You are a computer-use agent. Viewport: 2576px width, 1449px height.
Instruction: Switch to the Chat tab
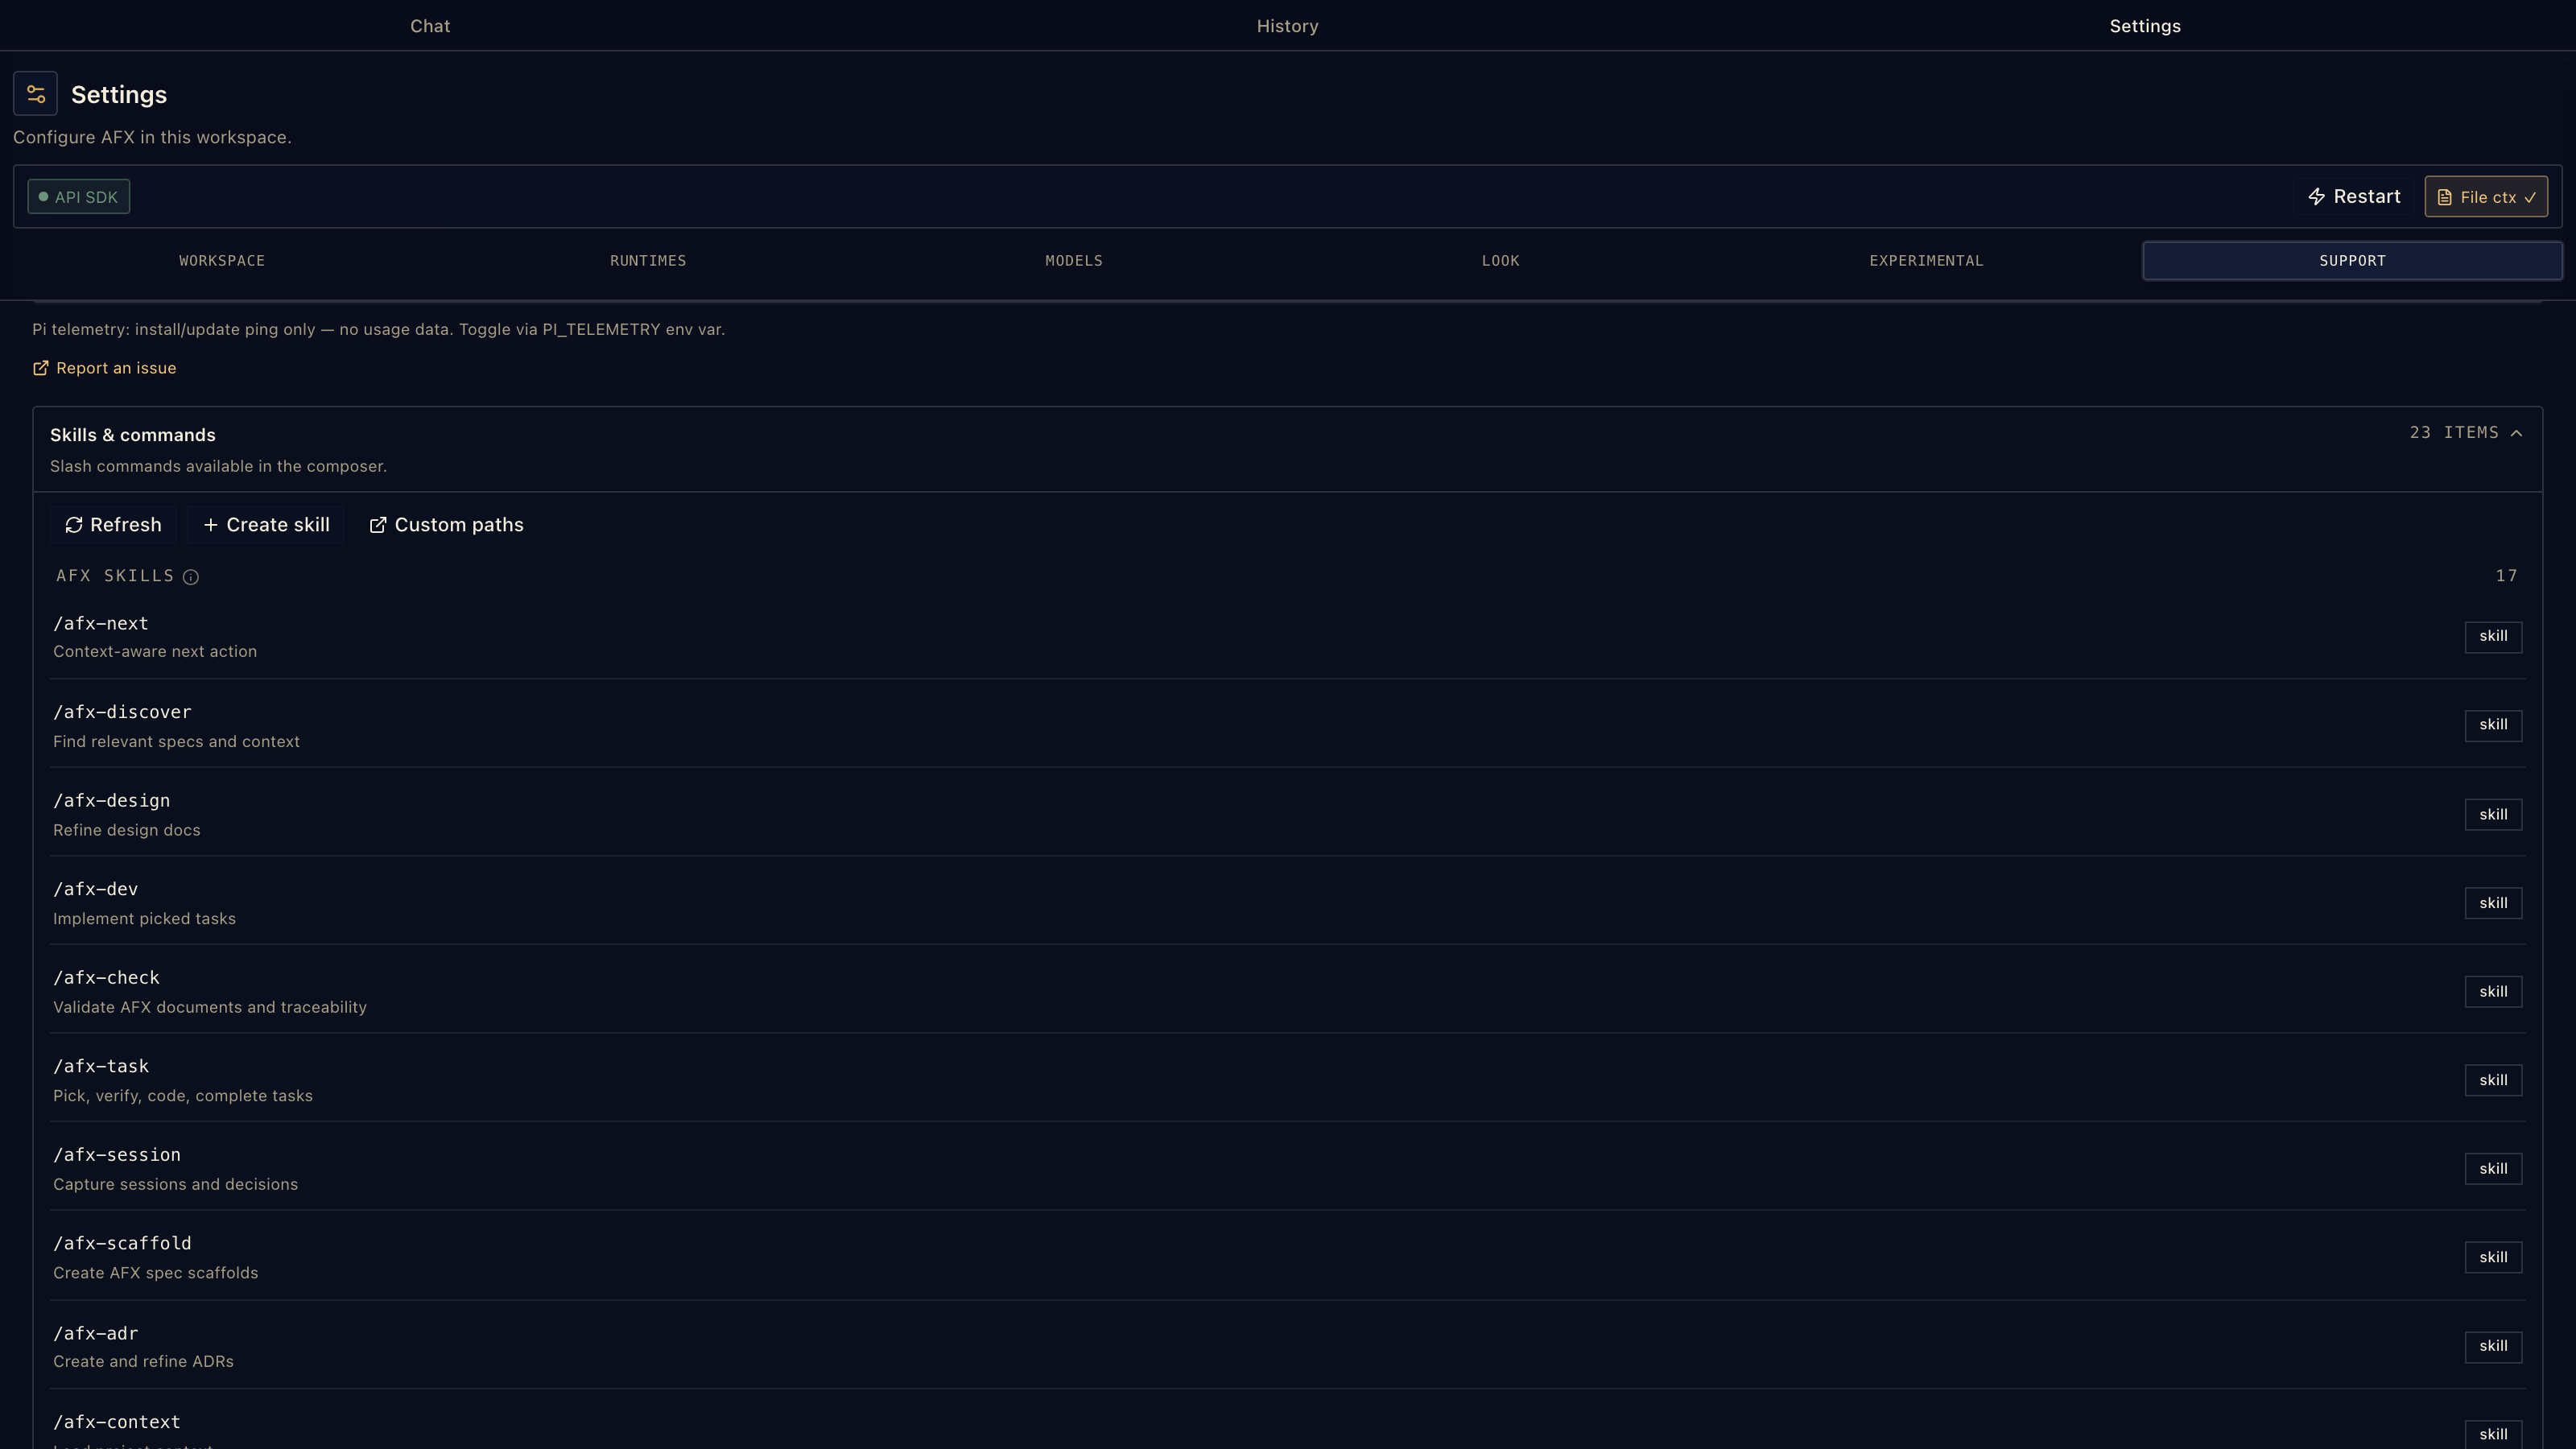(430, 26)
